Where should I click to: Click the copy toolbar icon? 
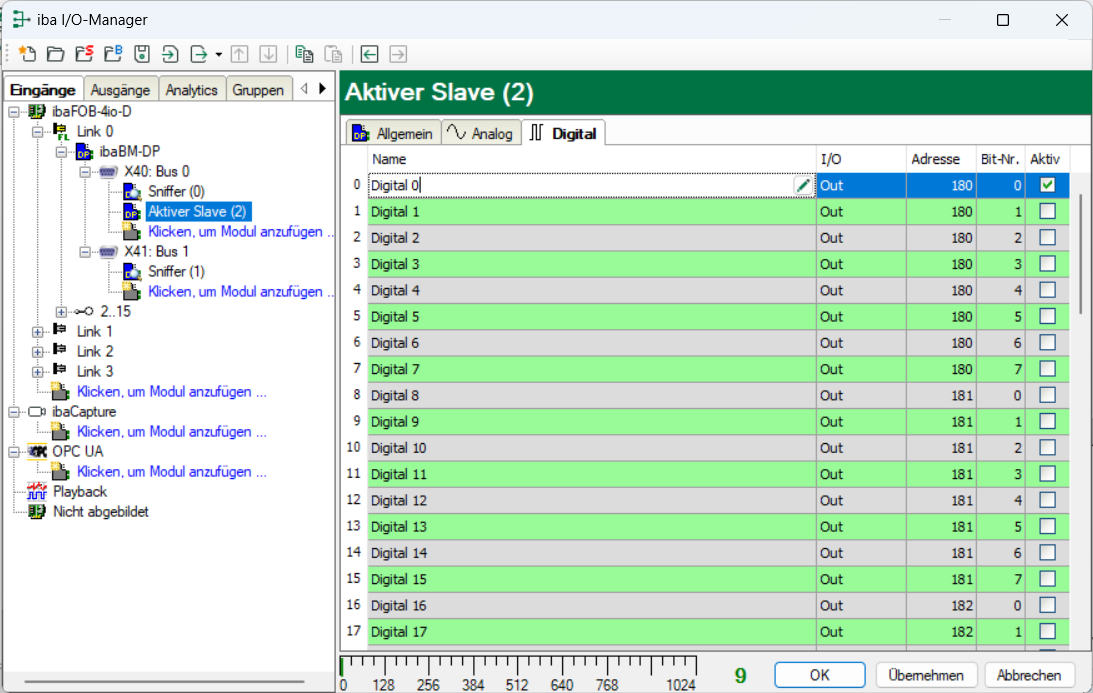click(304, 54)
